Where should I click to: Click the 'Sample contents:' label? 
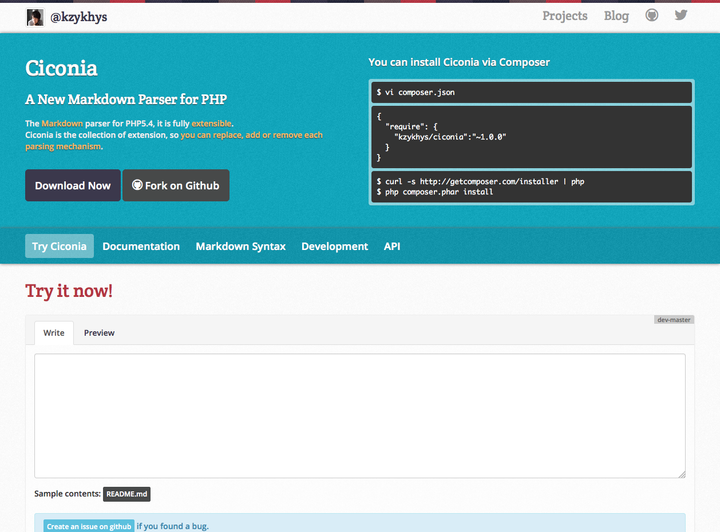click(x=68, y=494)
